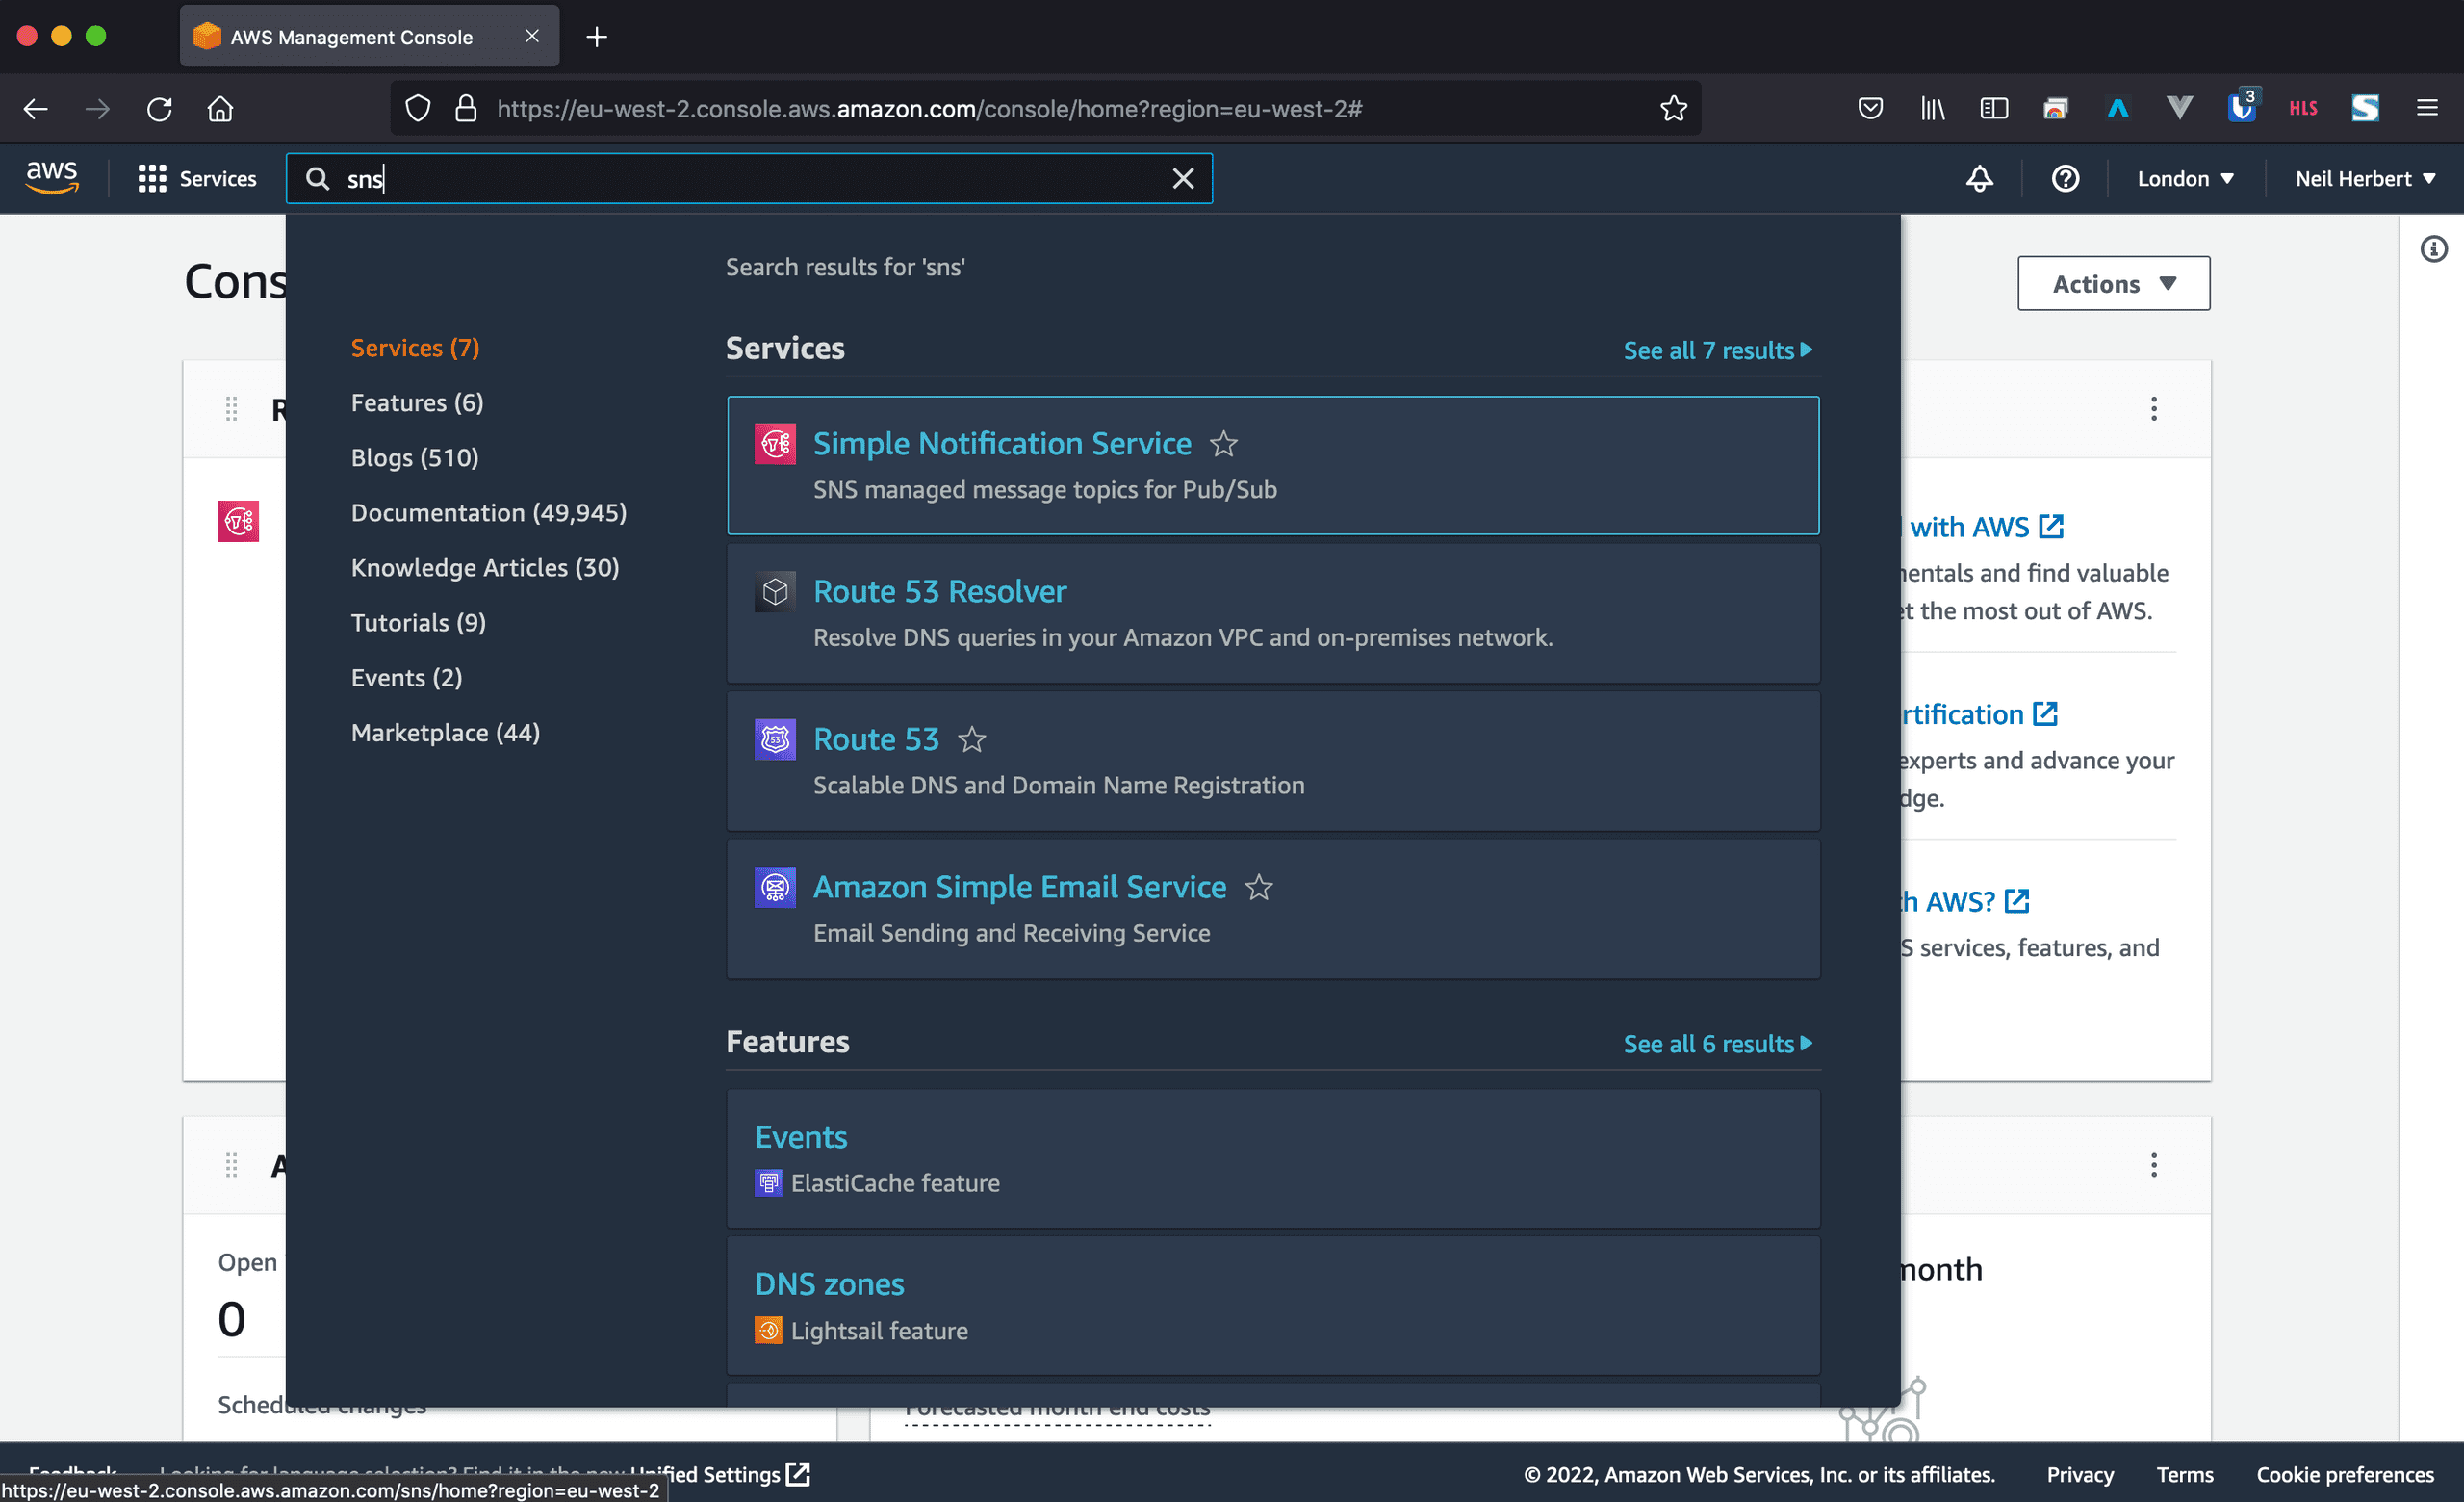The height and width of the screenshot is (1502, 2464).
Task: Click the Route 53 Resolver icon
Action: pos(775,591)
